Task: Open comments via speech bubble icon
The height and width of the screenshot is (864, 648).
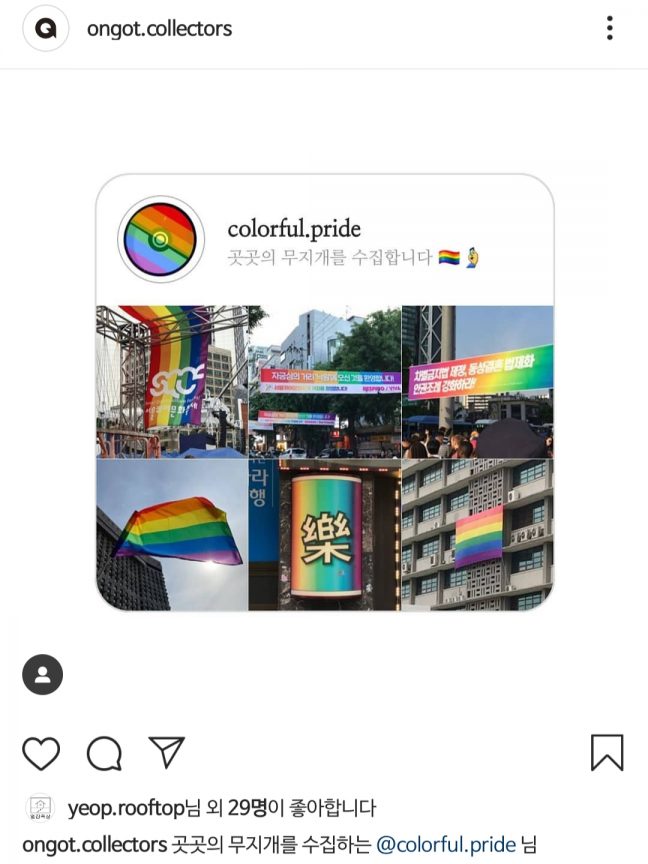Action: pyautogui.click(x=104, y=753)
